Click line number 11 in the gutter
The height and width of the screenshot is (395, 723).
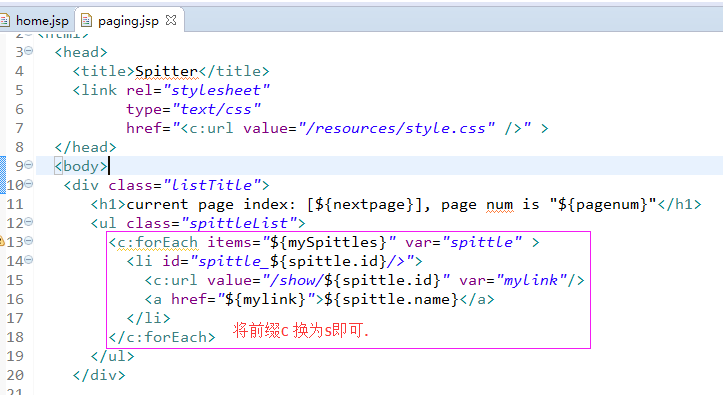pyautogui.click(x=15, y=204)
